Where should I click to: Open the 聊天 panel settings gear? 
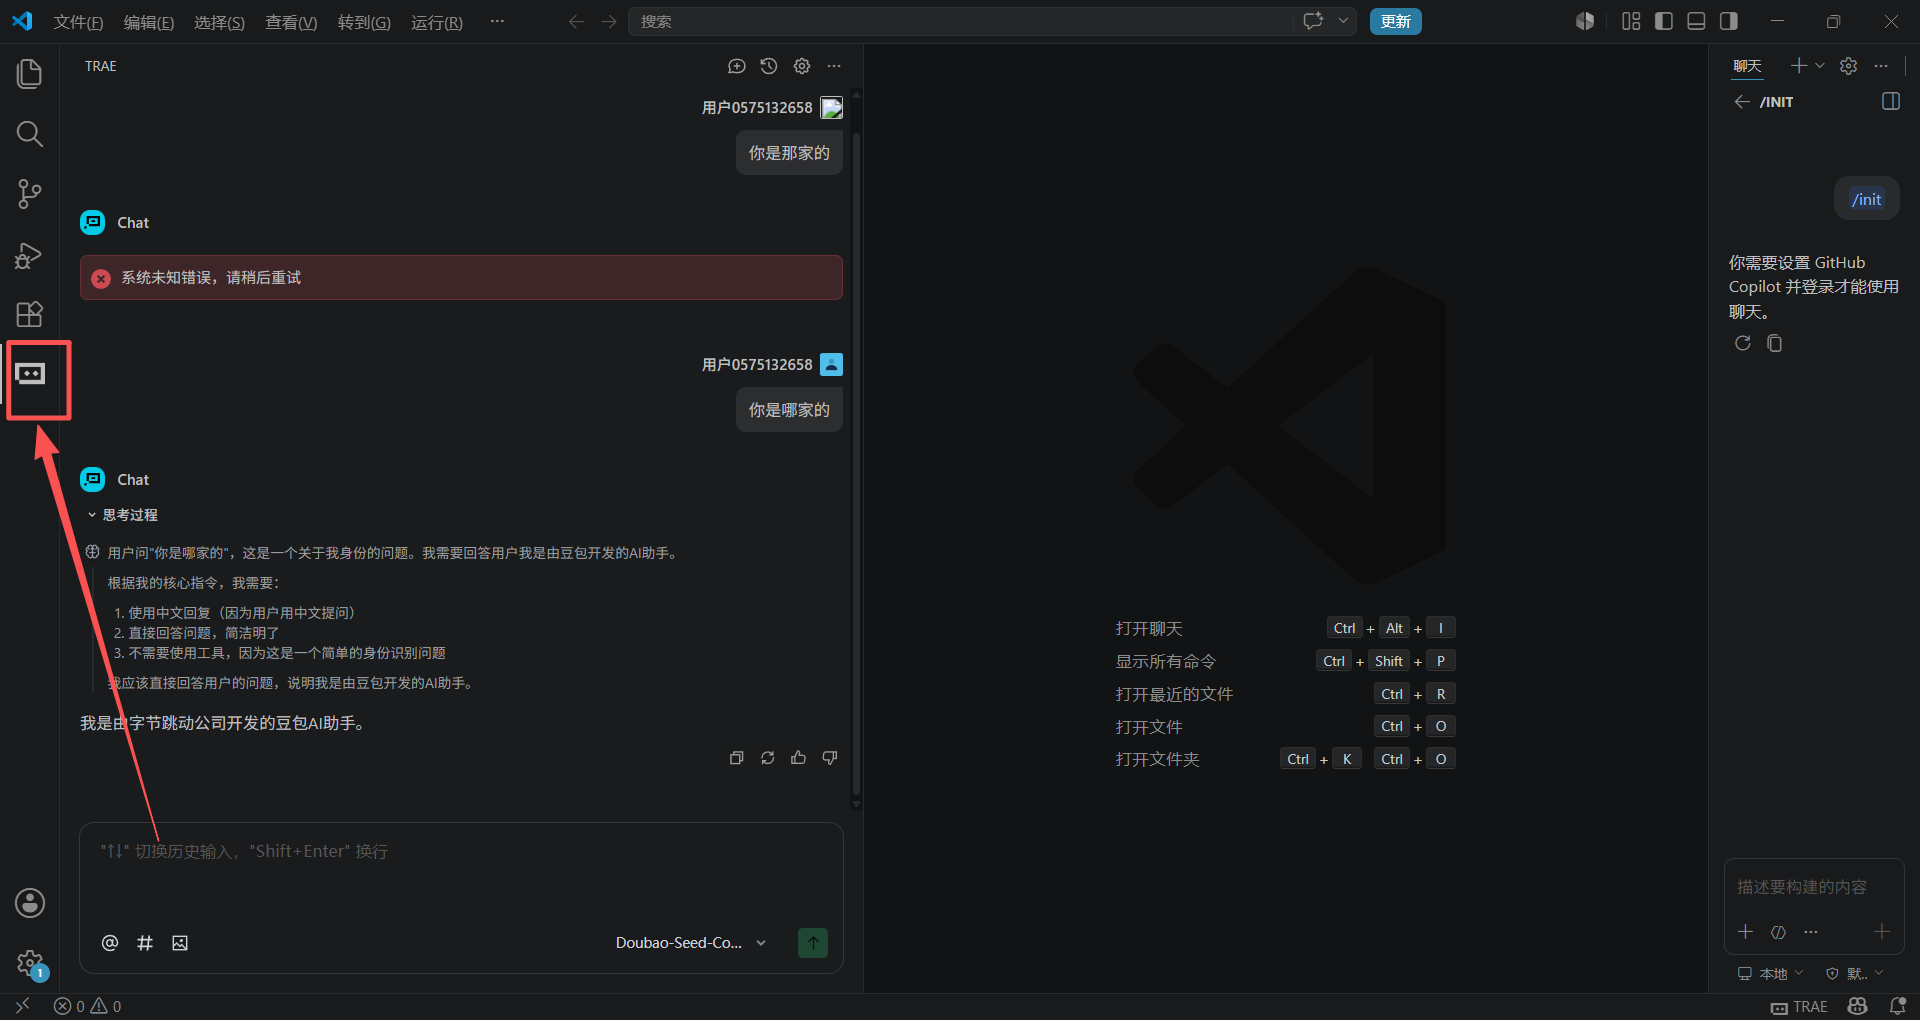pyautogui.click(x=1849, y=66)
